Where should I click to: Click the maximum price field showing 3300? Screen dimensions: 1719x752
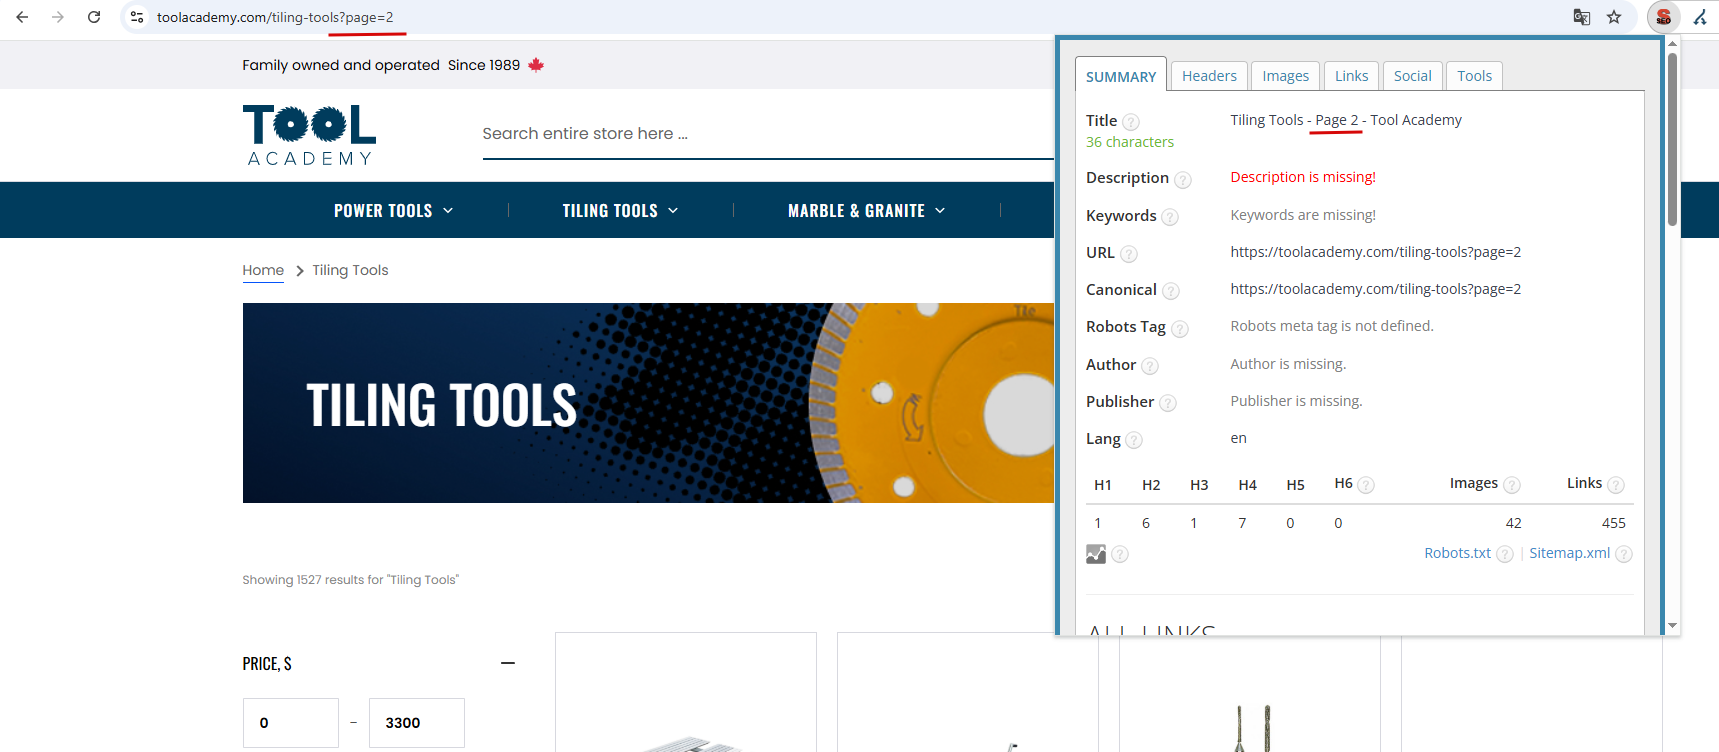coord(417,723)
